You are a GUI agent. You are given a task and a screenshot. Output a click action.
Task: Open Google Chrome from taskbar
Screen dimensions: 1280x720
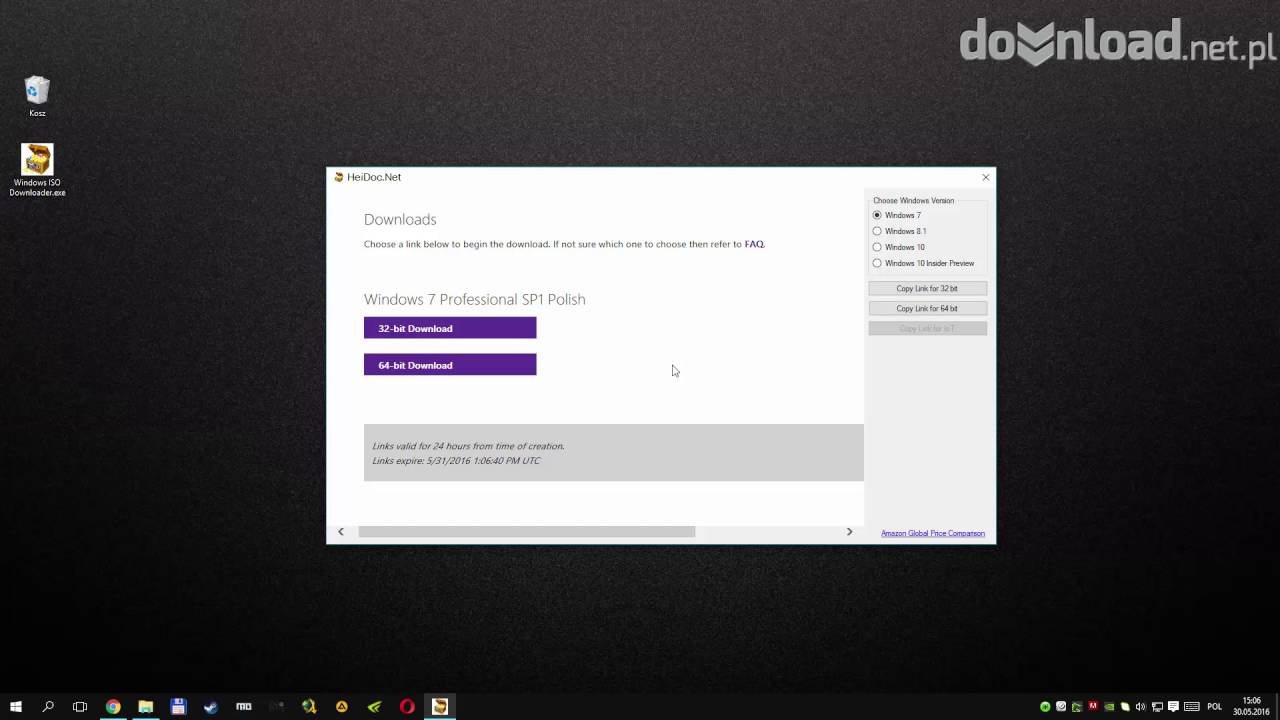coord(113,707)
